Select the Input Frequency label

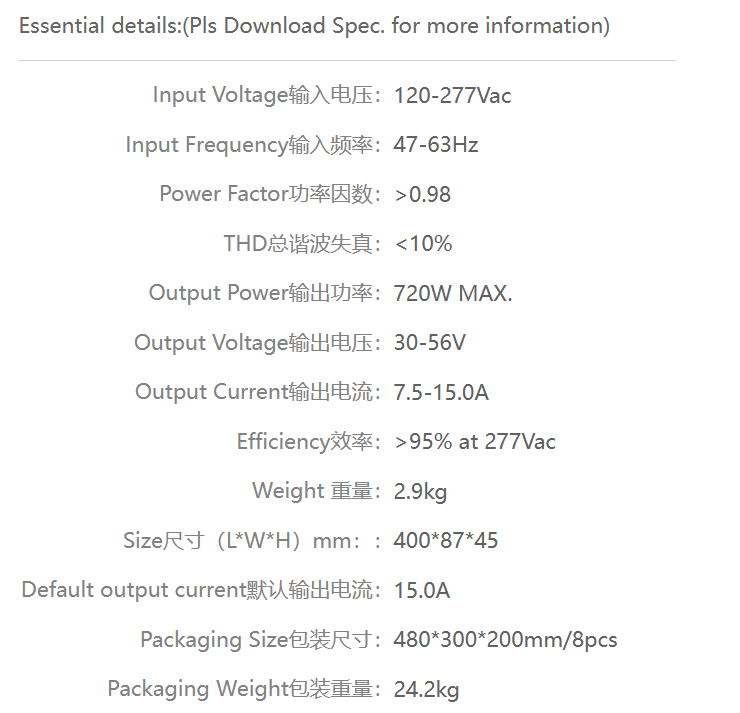coord(253,145)
